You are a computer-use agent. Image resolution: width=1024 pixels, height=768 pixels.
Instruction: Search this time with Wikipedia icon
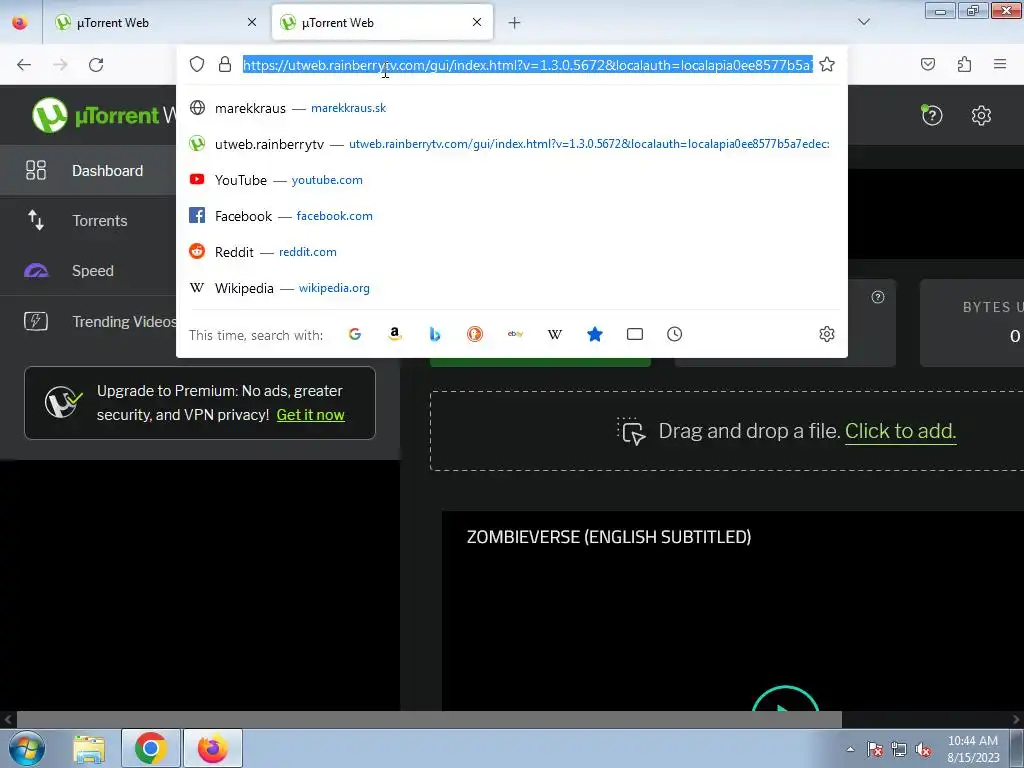pos(554,334)
